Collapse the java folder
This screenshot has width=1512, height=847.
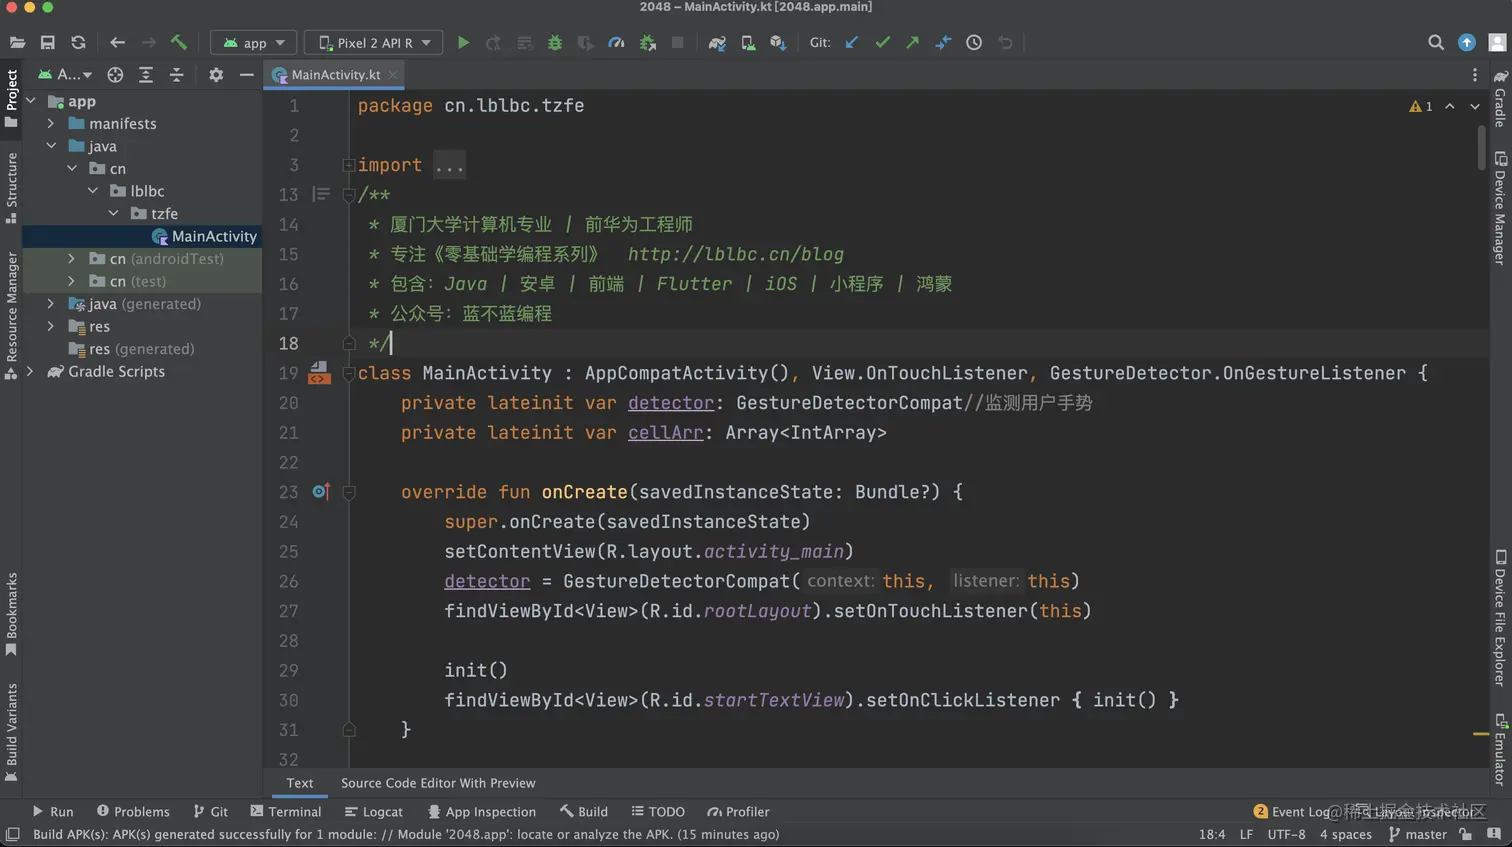click(51, 146)
